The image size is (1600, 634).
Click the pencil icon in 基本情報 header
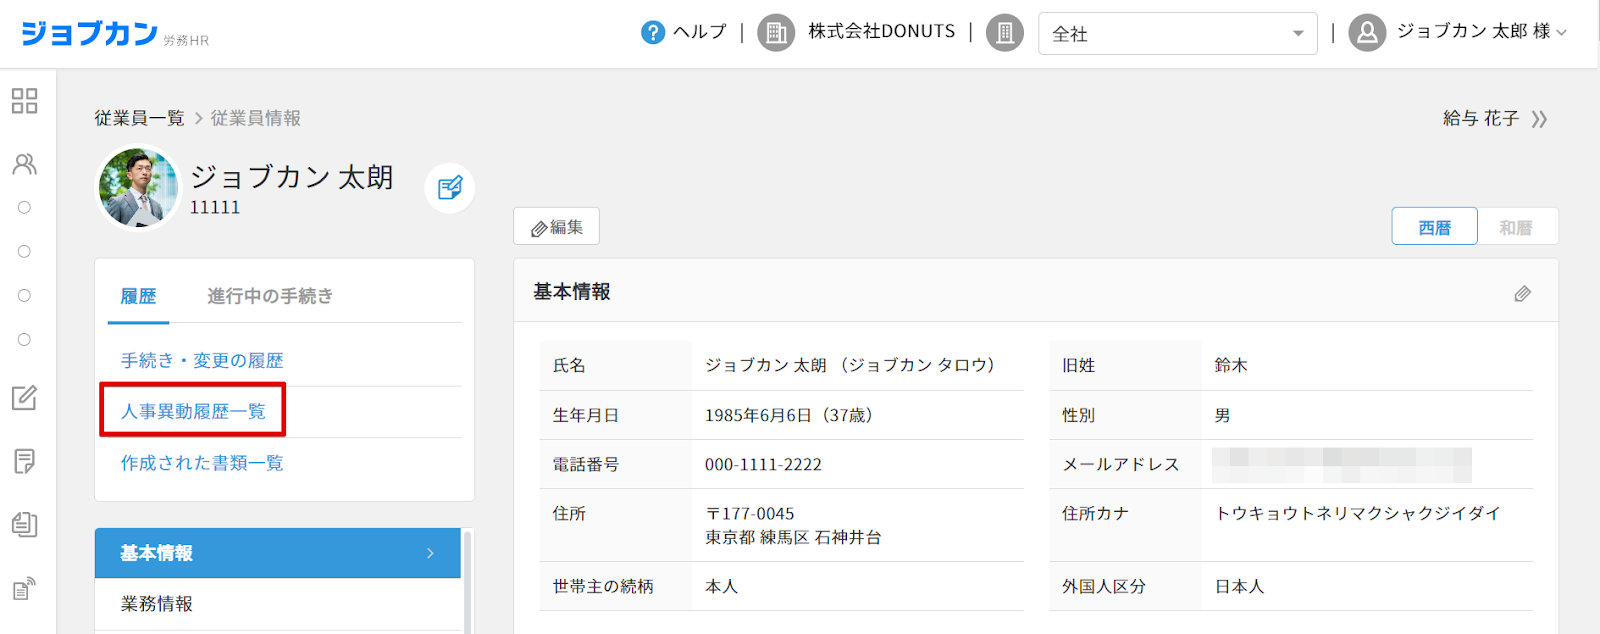coord(1522,293)
